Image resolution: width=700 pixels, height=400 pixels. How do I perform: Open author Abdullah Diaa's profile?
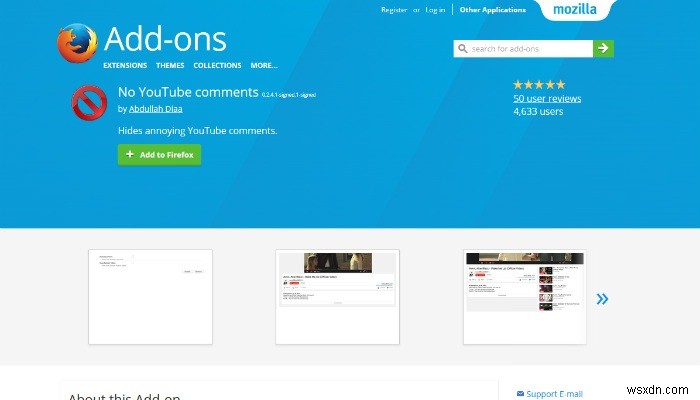point(156,109)
